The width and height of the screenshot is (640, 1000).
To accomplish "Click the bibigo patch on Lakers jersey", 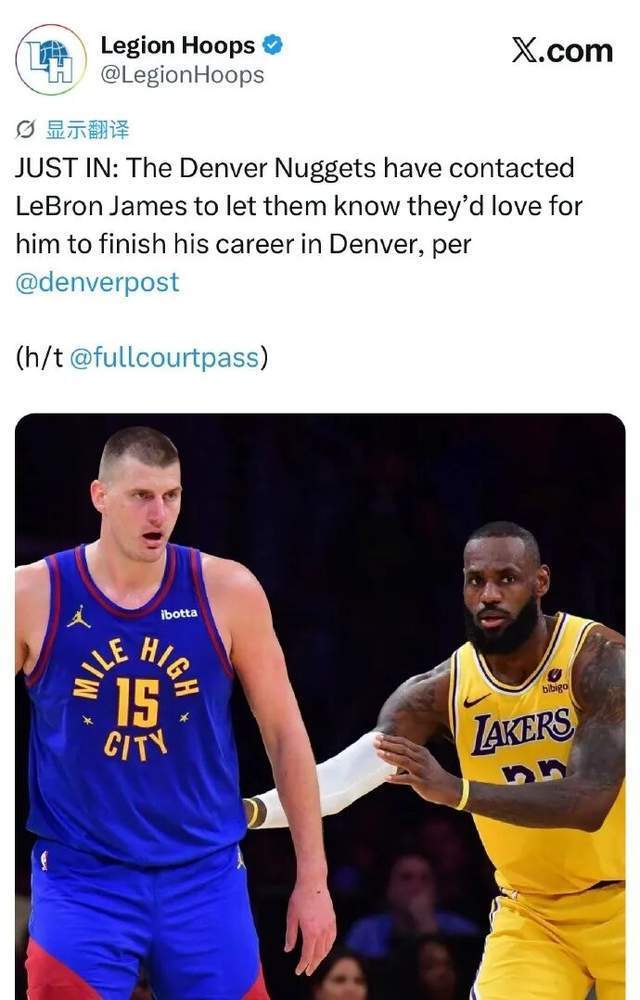I will [x=555, y=682].
